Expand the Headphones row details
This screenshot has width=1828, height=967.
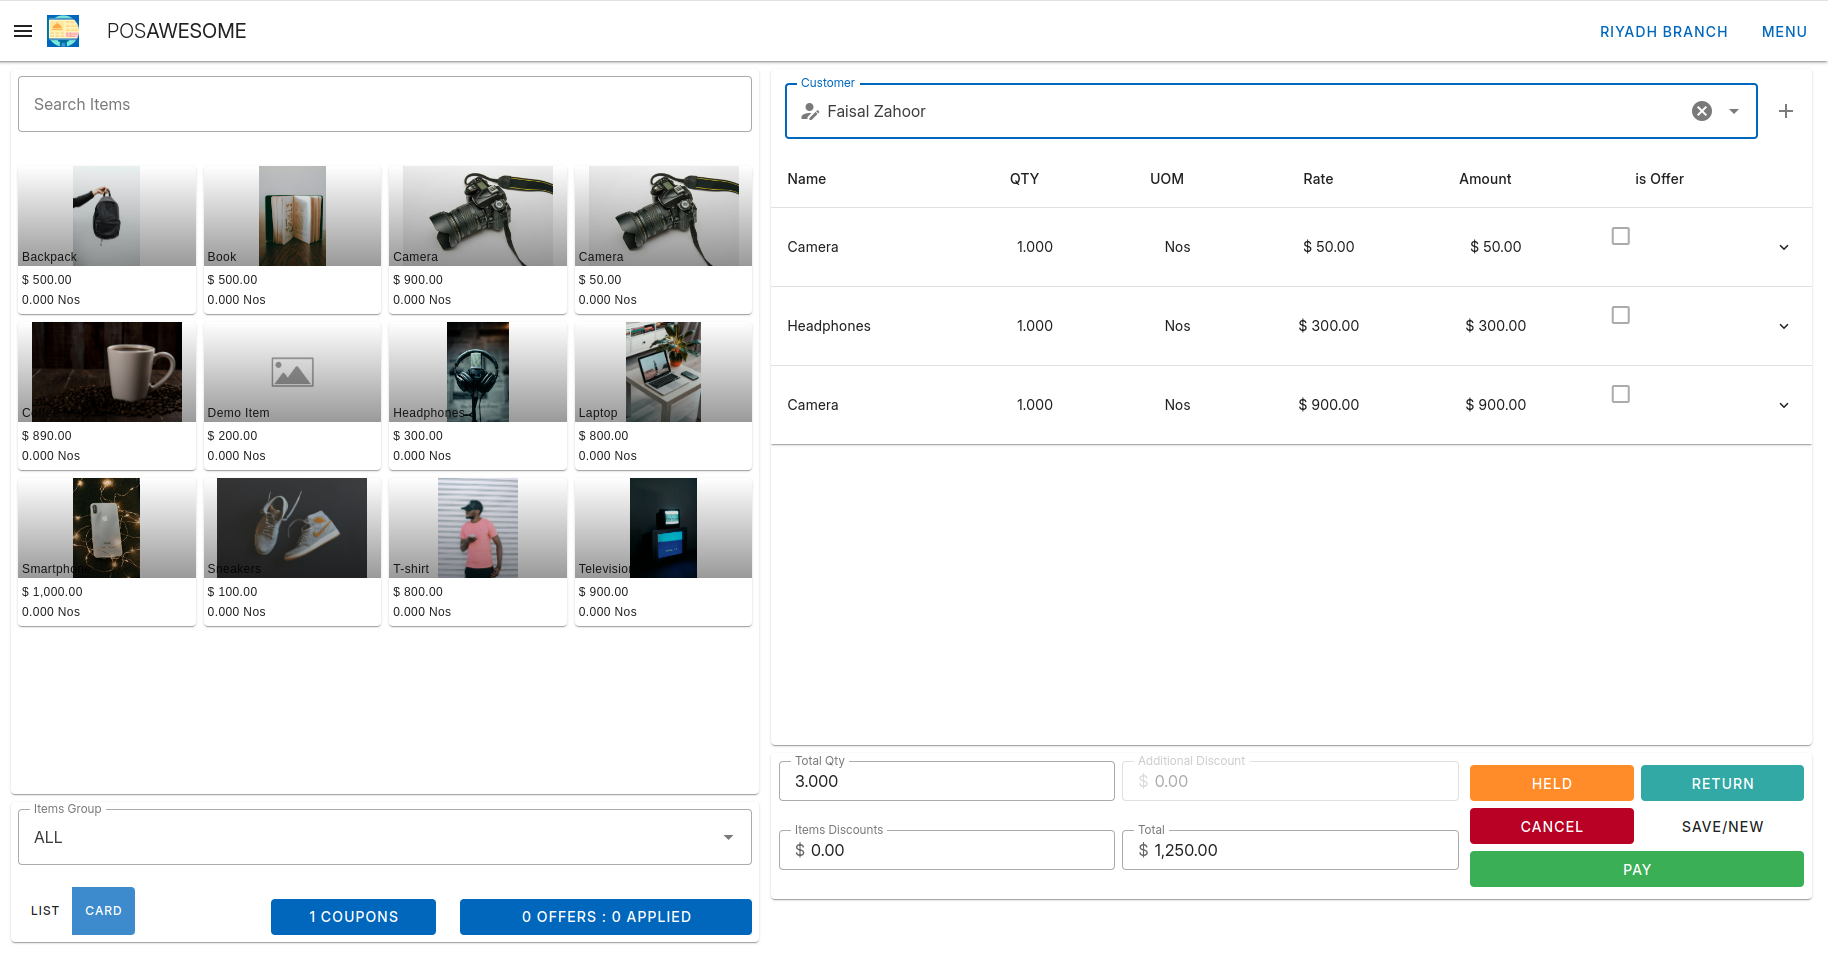point(1784,326)
